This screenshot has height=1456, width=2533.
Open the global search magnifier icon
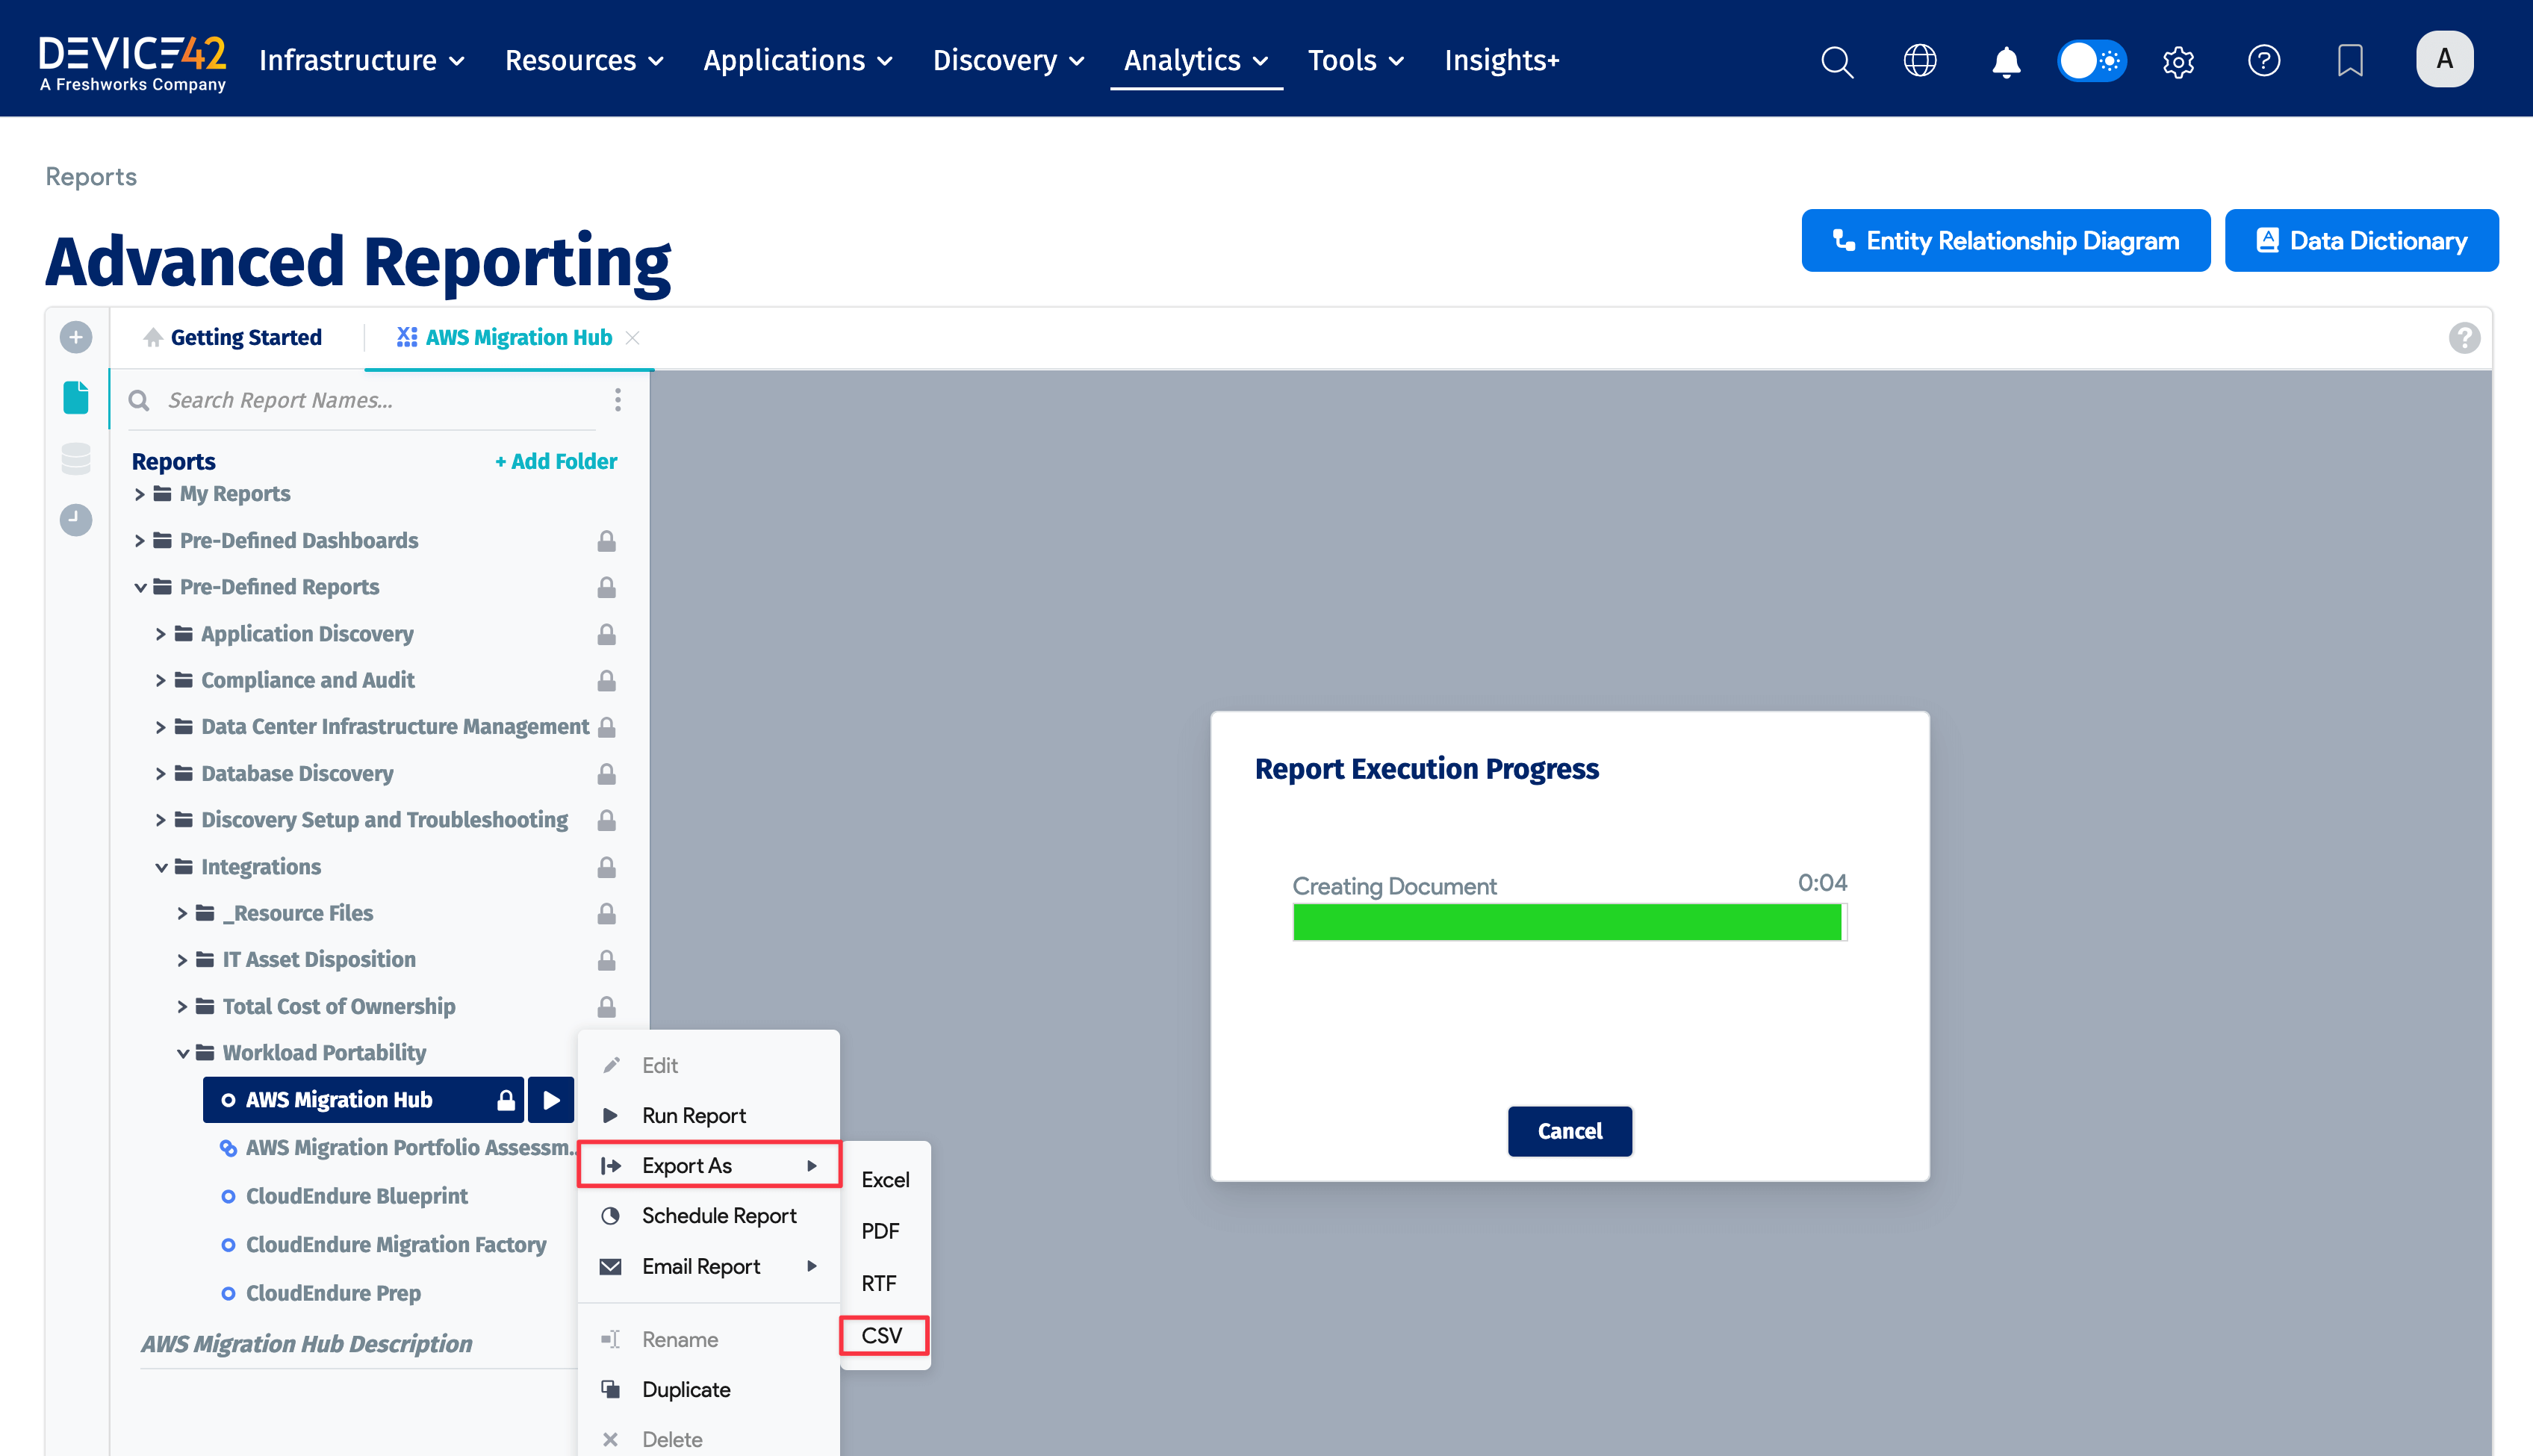tap(1836, 61)
